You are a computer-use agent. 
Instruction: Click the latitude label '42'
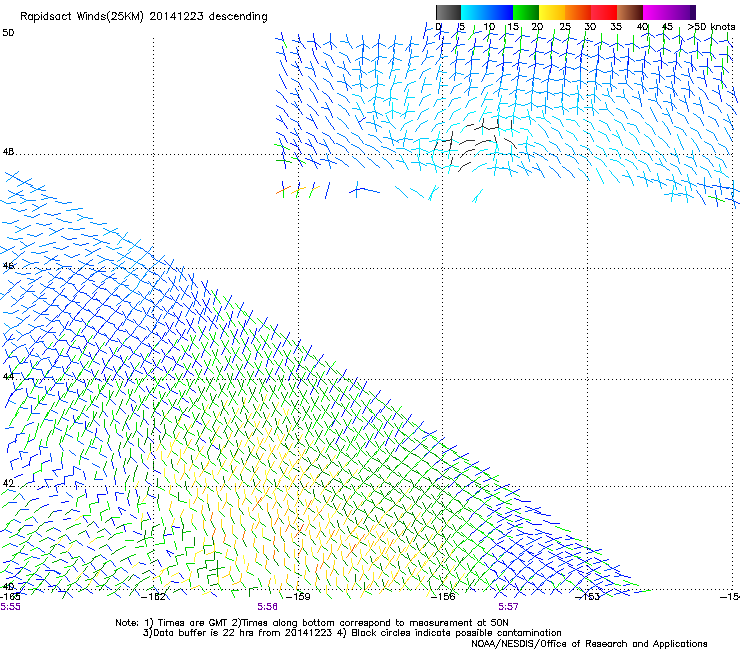coord(8,483)
